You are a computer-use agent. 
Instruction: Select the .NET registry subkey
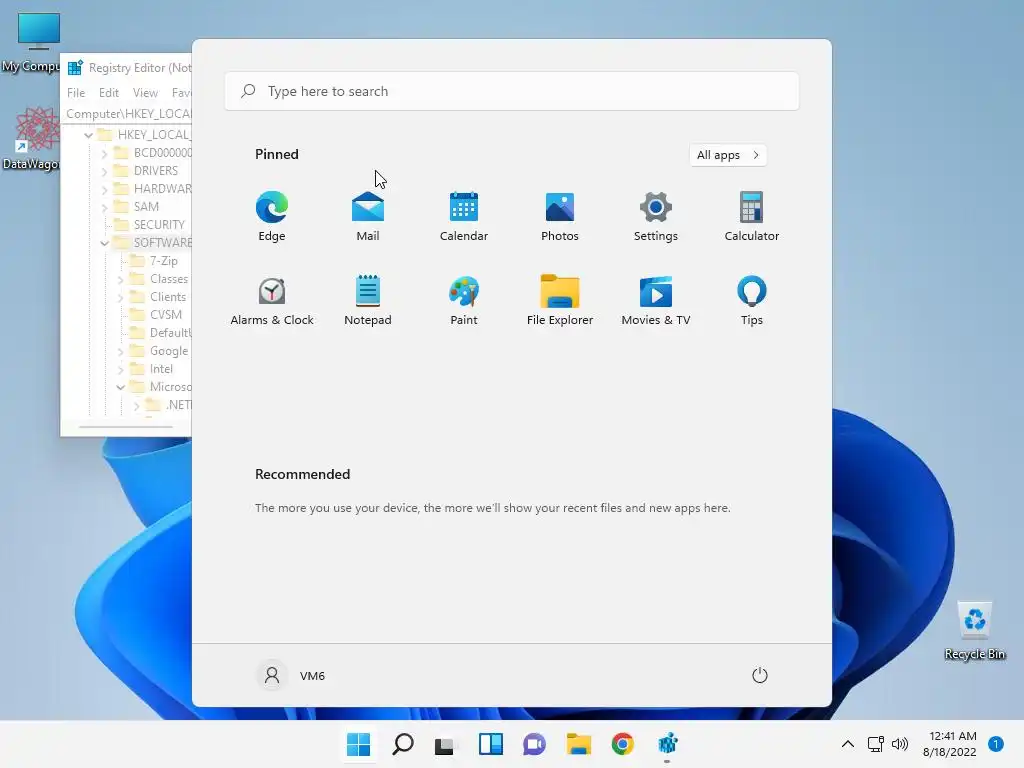pos(178,405)
